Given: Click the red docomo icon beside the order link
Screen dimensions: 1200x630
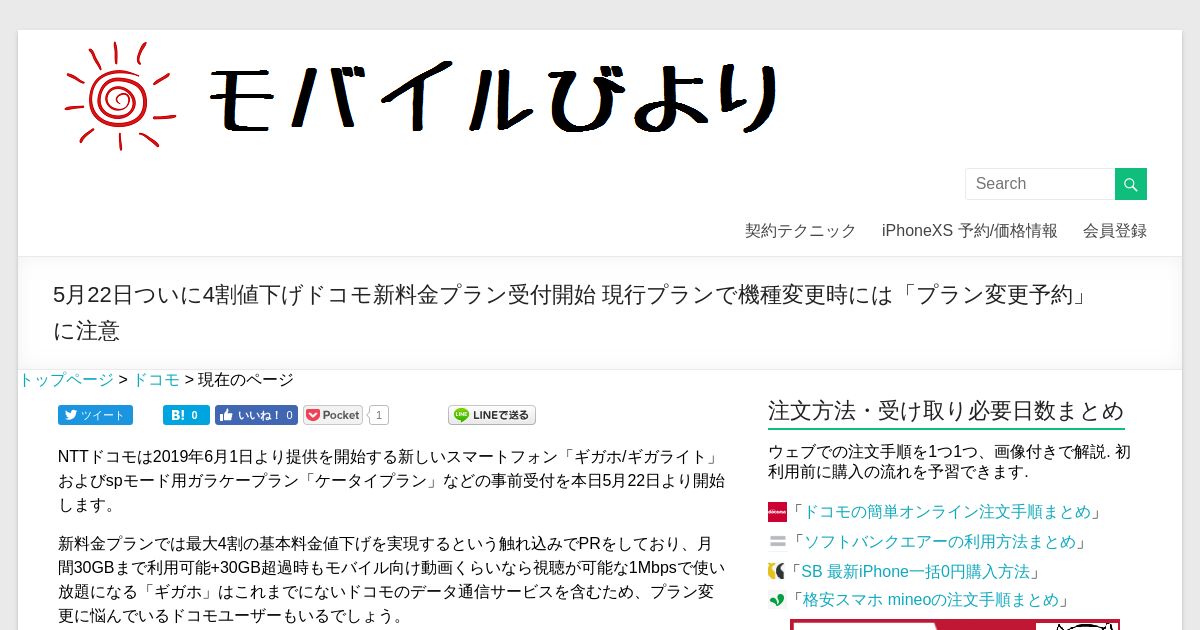Looking at the screenshot, I should tap(778, 512).
